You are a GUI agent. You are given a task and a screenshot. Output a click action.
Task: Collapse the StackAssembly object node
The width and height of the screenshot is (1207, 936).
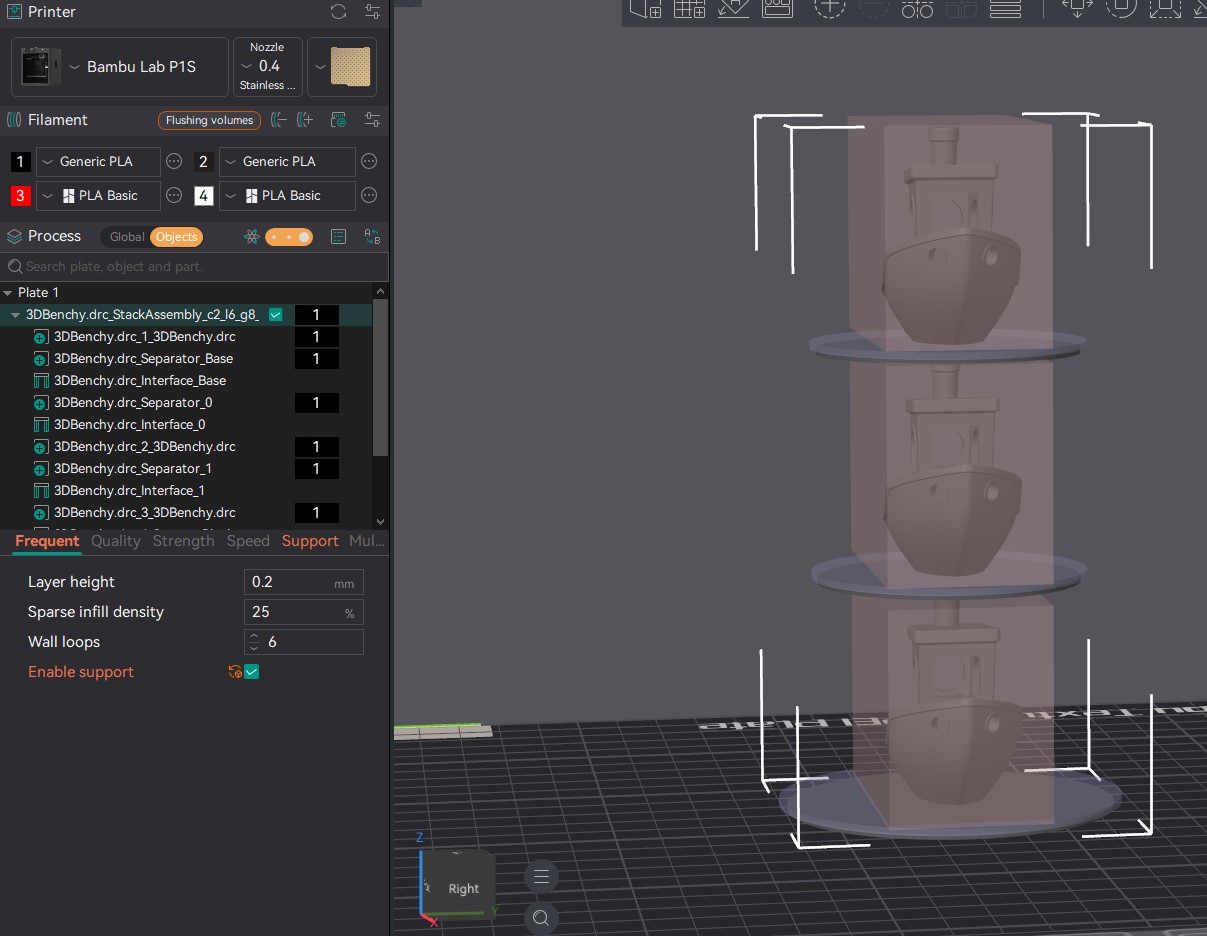point(15,315)
